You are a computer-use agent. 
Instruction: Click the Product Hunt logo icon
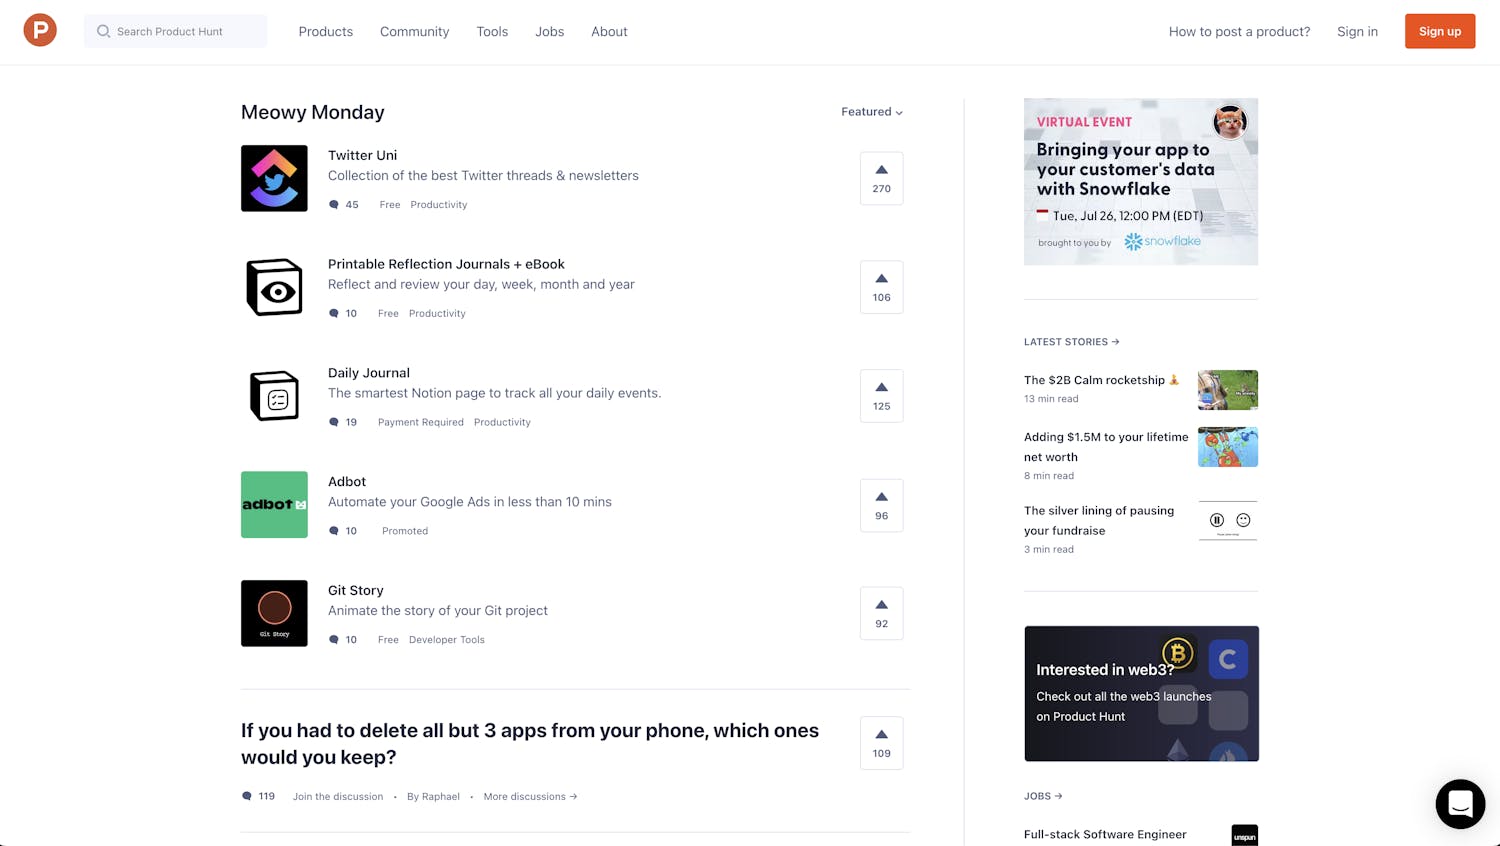click(x=40, y=31)
